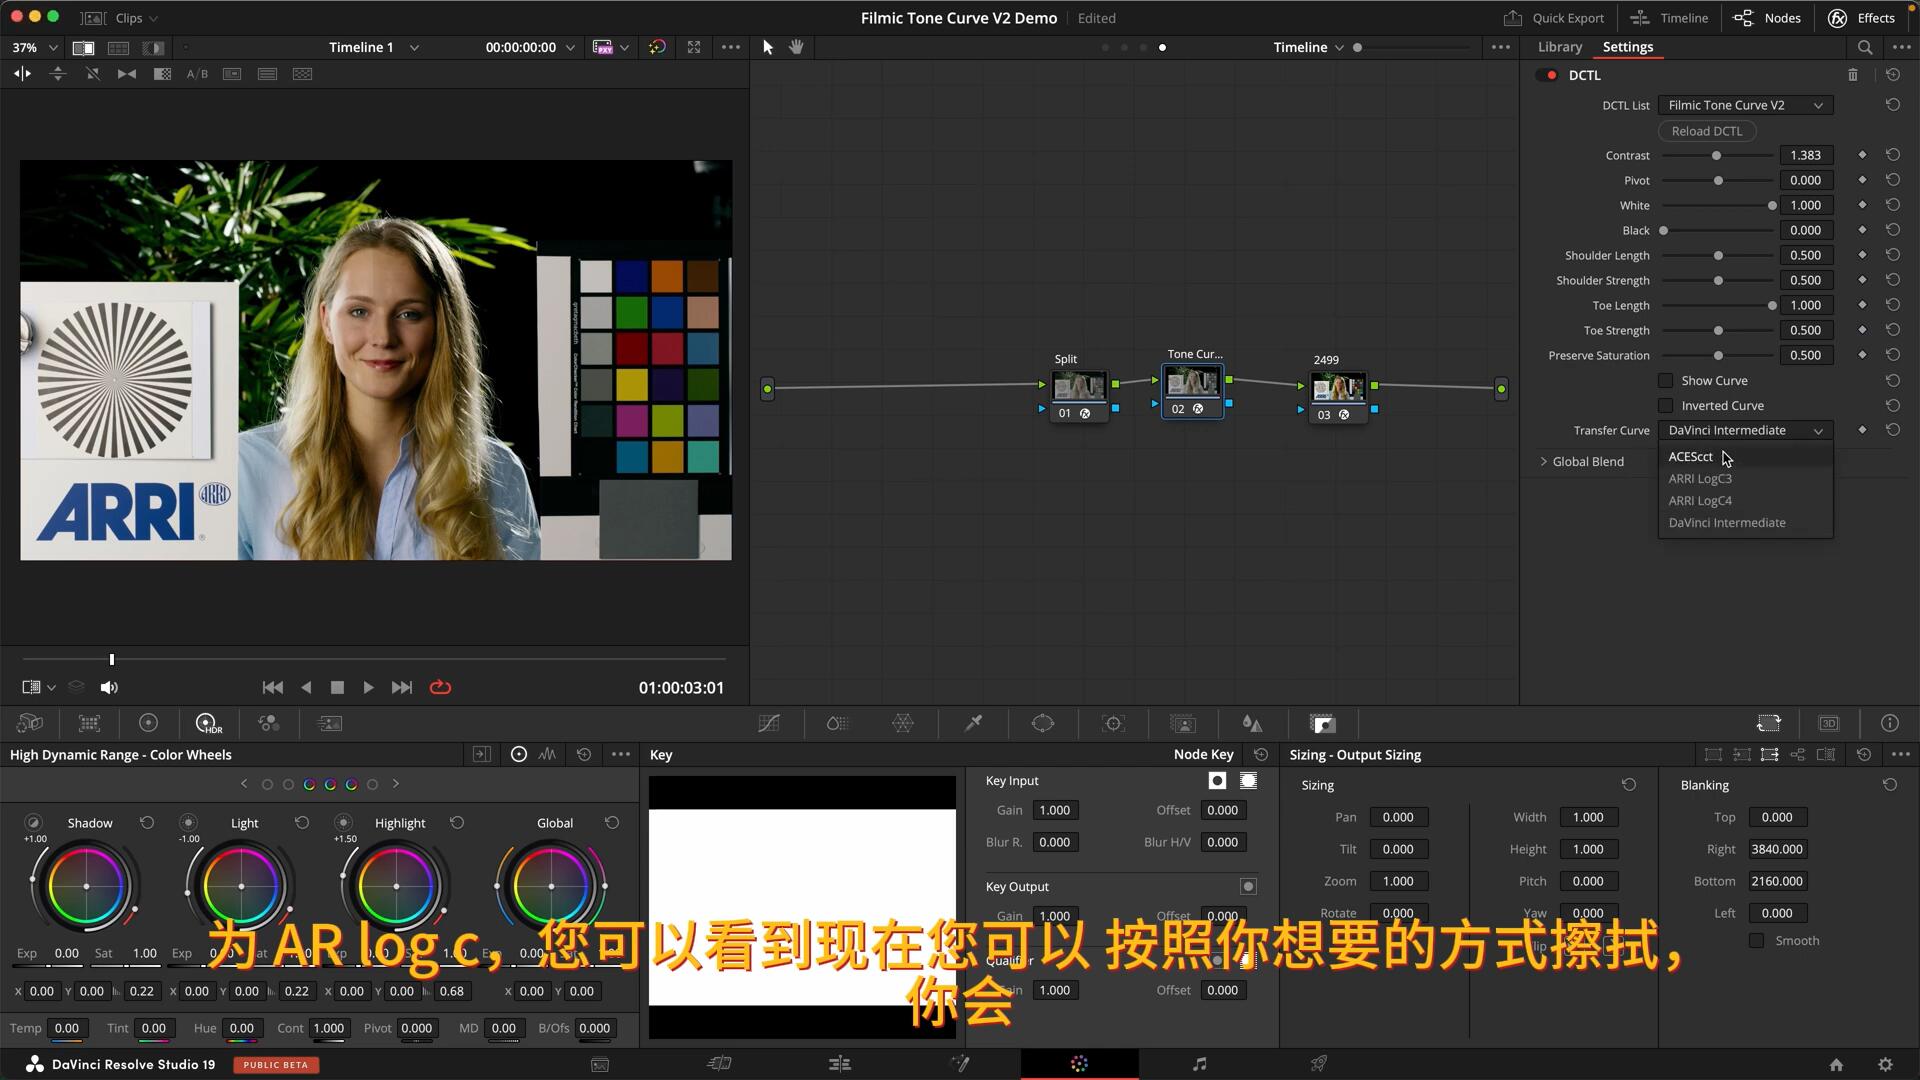Screen dimensions: 1920x1080
Task: Drag the Contrast slider value
Action: [1804, 156]
